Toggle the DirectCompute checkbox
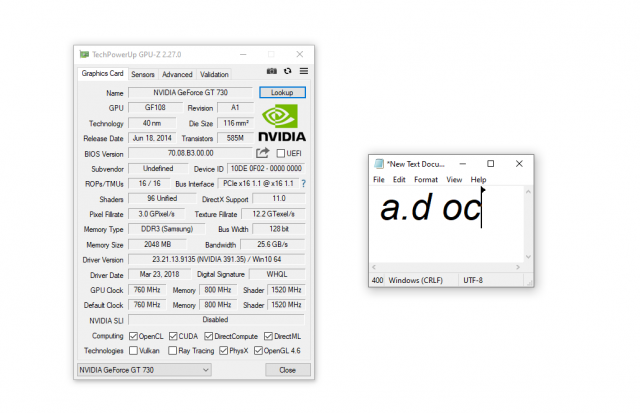 [x=209, y=336]
